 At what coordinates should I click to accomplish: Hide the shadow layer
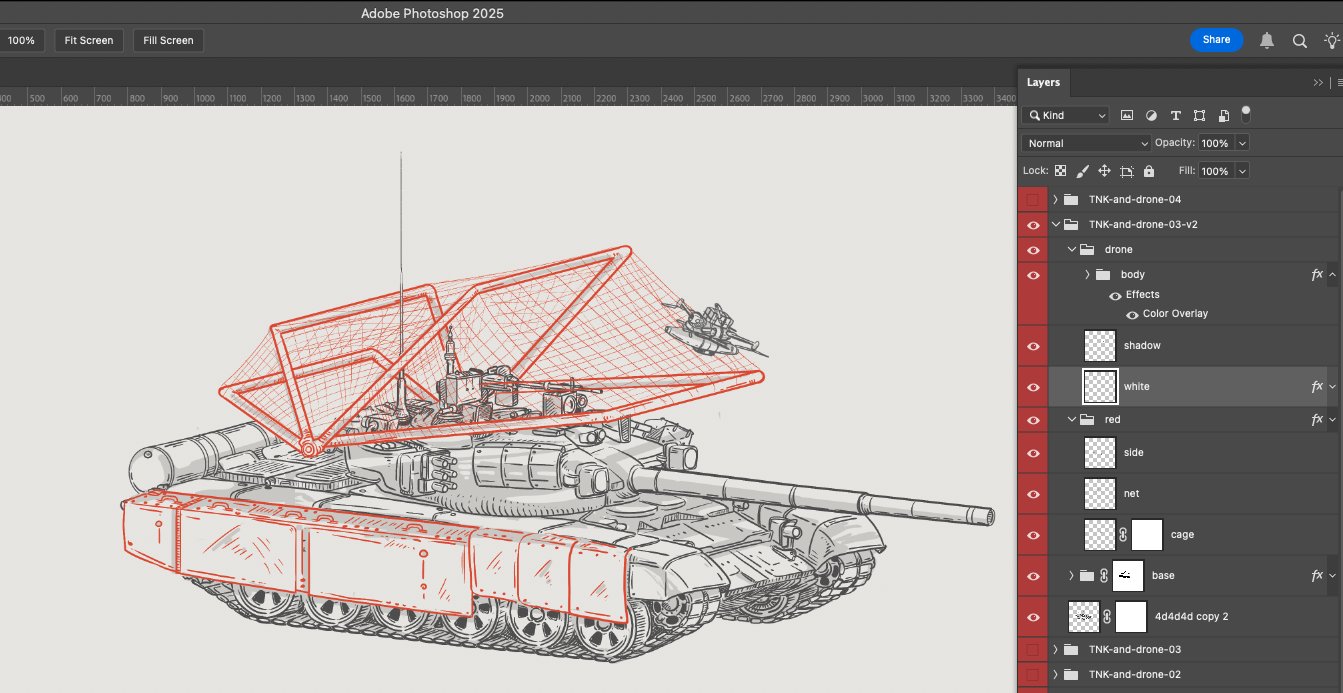point(1033,346)
